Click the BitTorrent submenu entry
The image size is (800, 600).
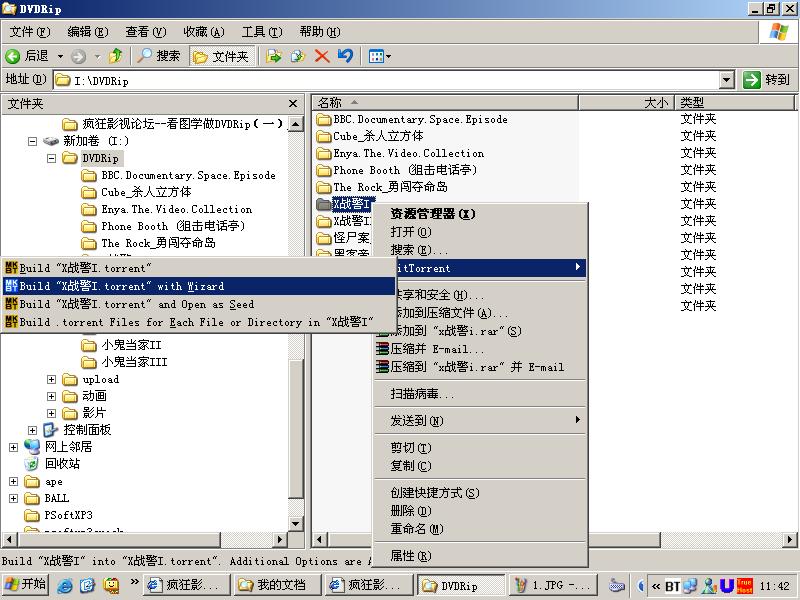click(490, 268)
